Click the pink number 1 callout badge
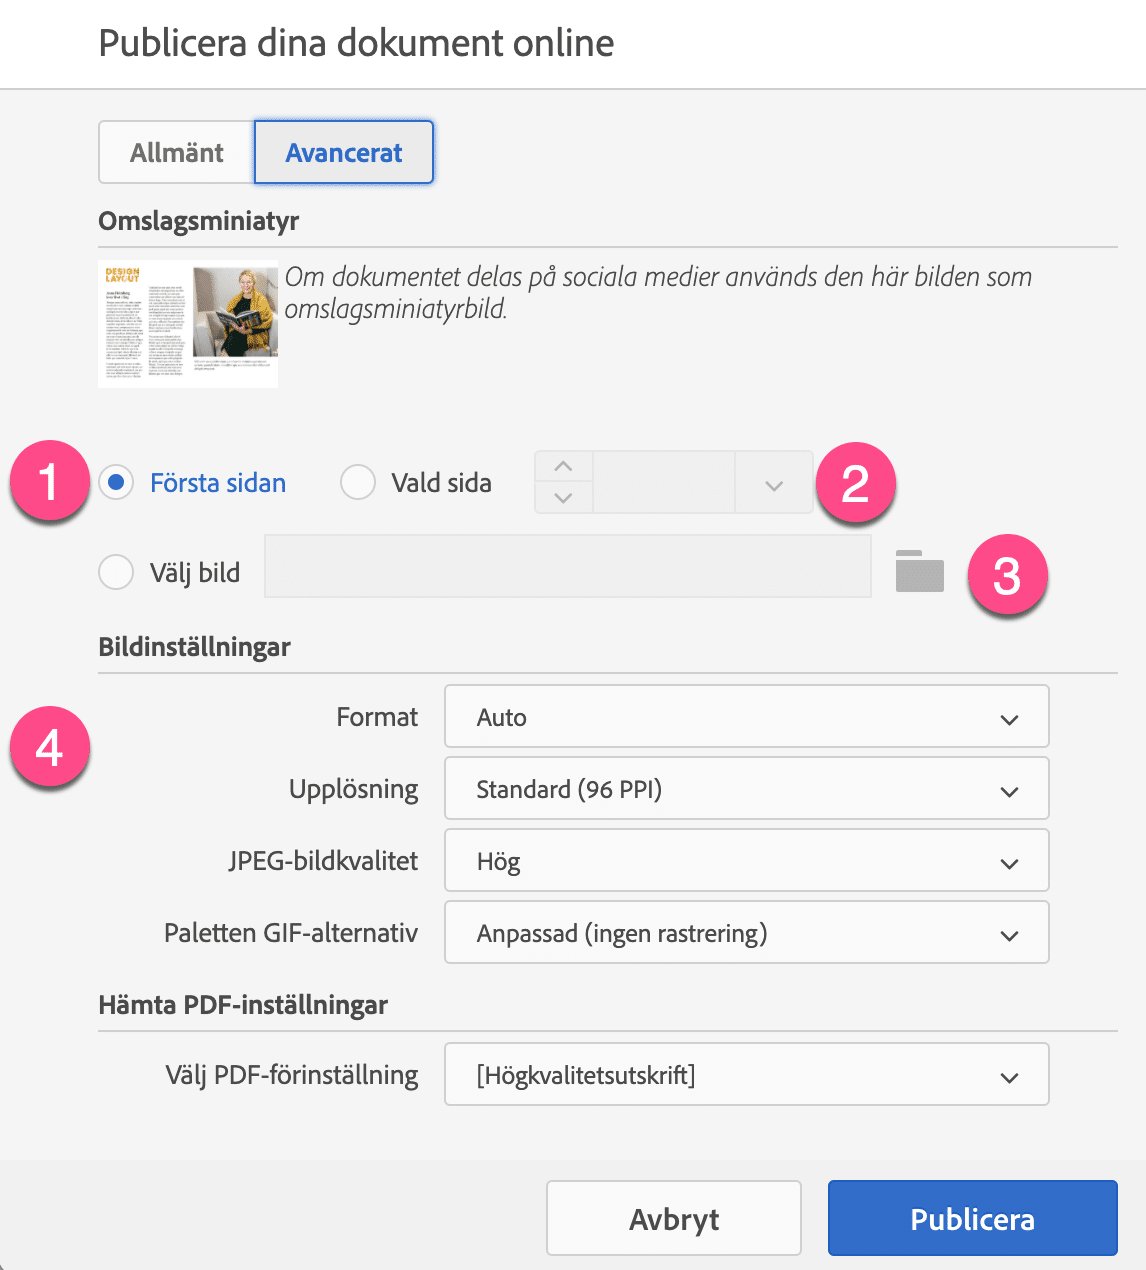1146x1270 pixels. click(x=50, y=482)
